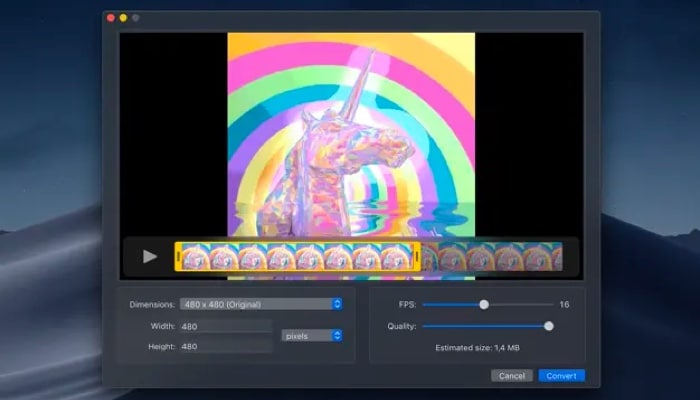700x400 pixels.
Task: Start conversion with the Convert button
Action: [x=561, y=376]
